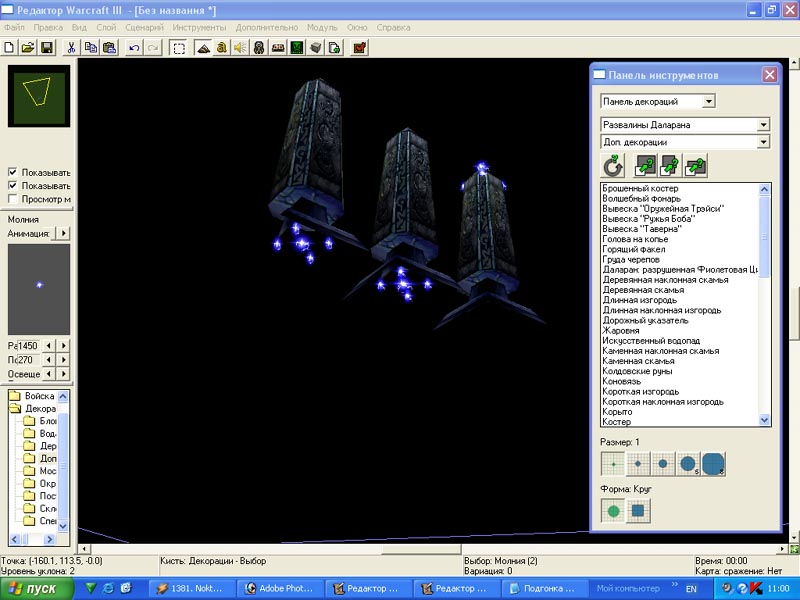Select the largest brush size icon
Viewport: 800px width, 600px height.
713,464
